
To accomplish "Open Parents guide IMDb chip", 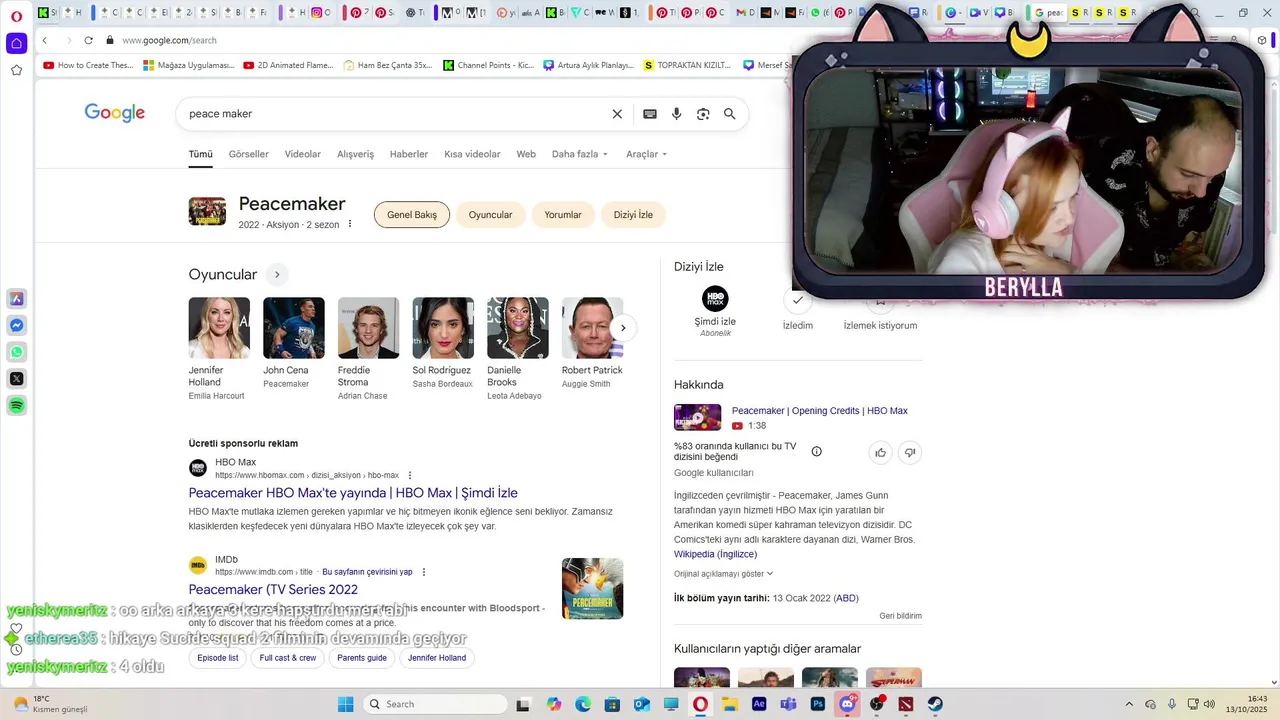I will [x=362, y=658].
